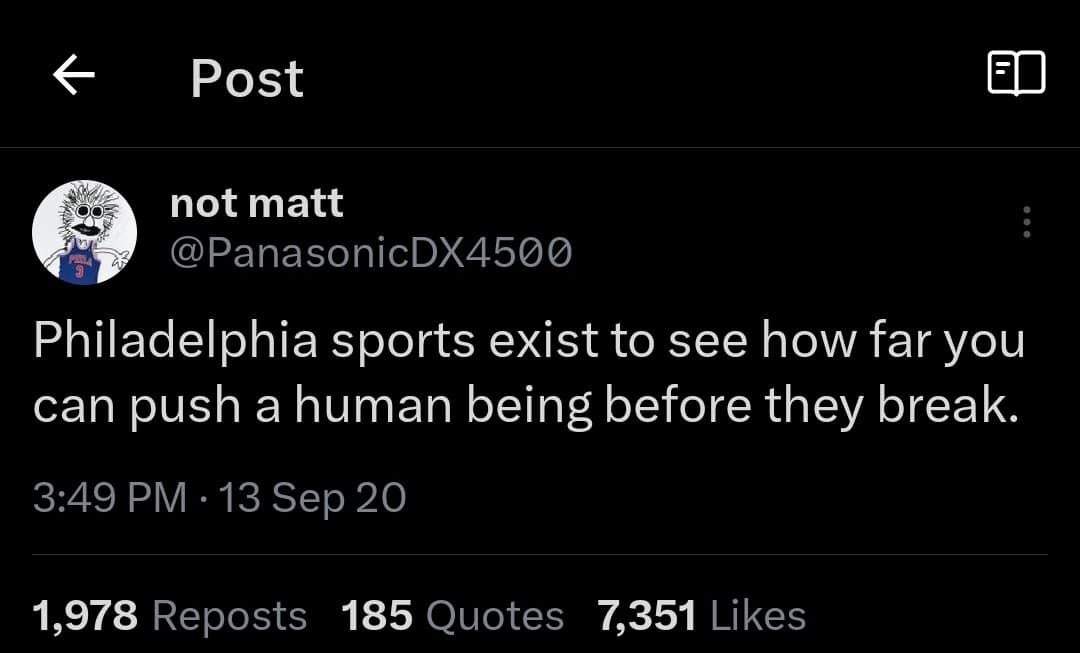Click the Philadelphia sports post text
The width and height of the screenshot is (1080, 653).
click(x=528, y=371)
